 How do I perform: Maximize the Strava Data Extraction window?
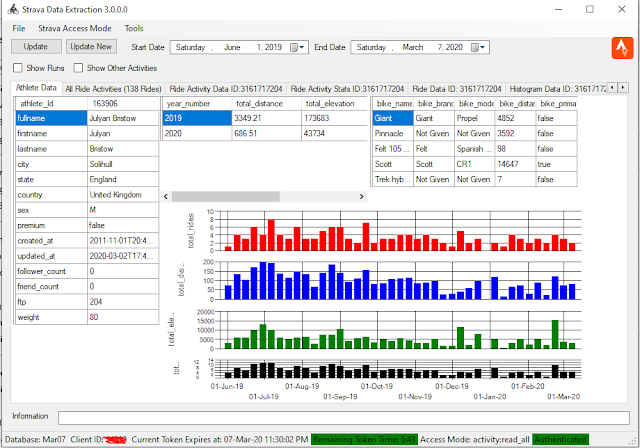coord(590,9)
